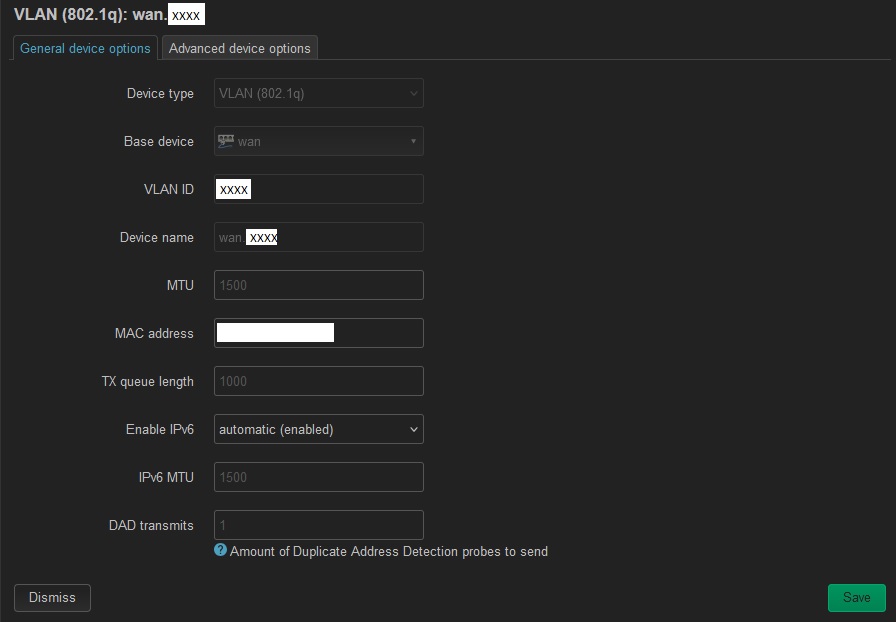
Task: Expand the Device type dropdown
Action: coord(318,93)
